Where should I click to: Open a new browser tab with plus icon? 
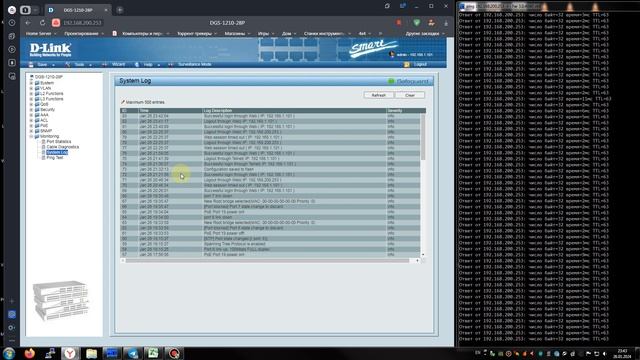coord(120,10)
